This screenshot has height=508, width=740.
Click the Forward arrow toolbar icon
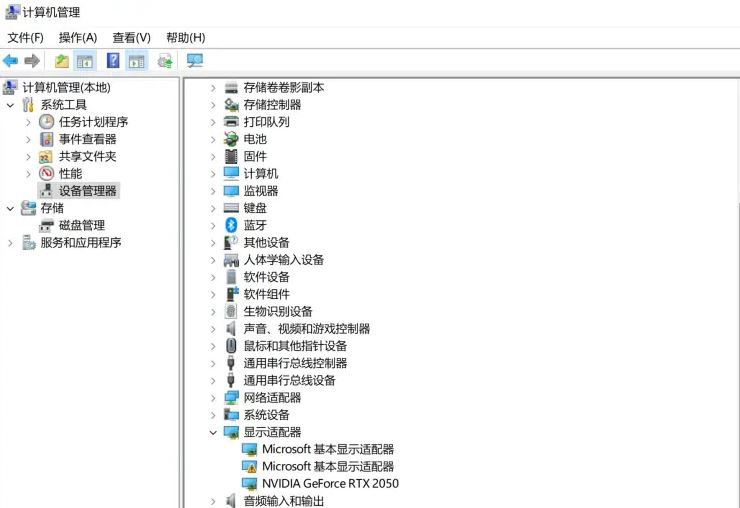coord(32,61)
